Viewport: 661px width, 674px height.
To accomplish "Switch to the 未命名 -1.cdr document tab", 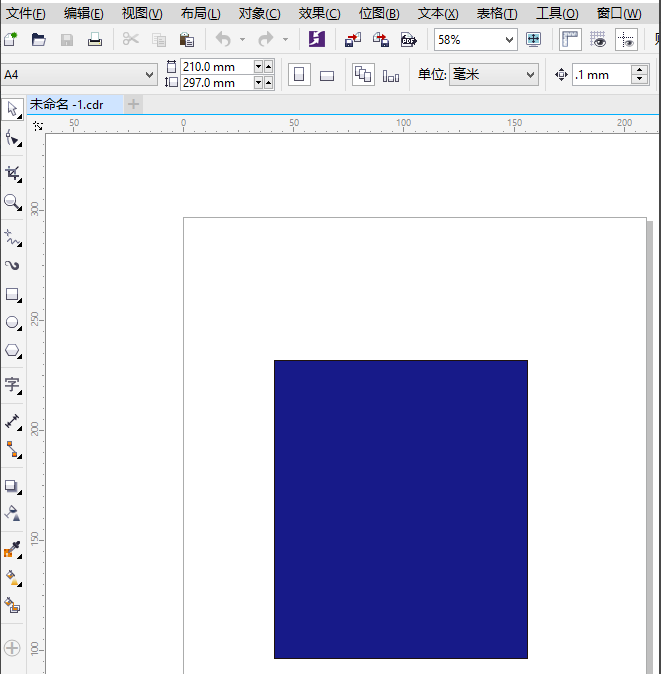I will coord(75,104).
